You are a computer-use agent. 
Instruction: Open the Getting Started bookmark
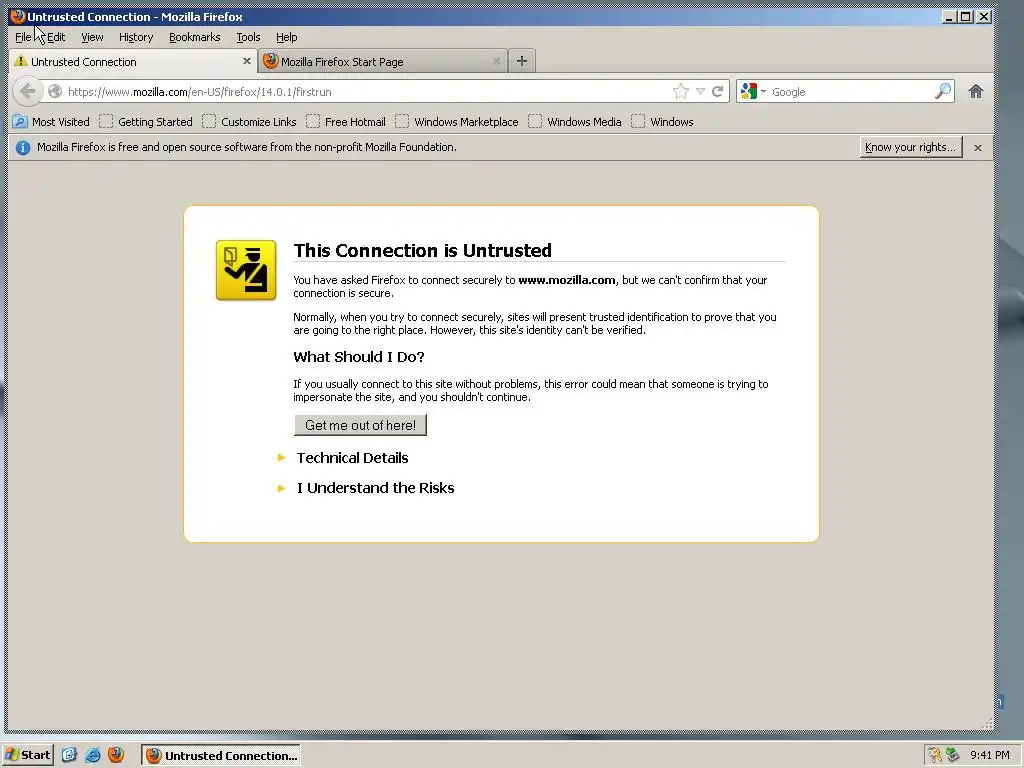[x=146, y=121]
